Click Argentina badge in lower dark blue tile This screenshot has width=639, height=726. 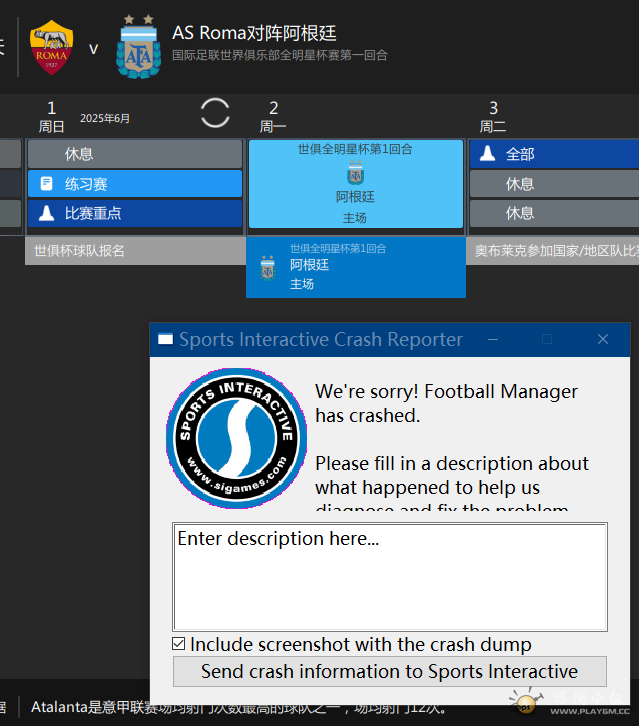[x=267, y=267]
